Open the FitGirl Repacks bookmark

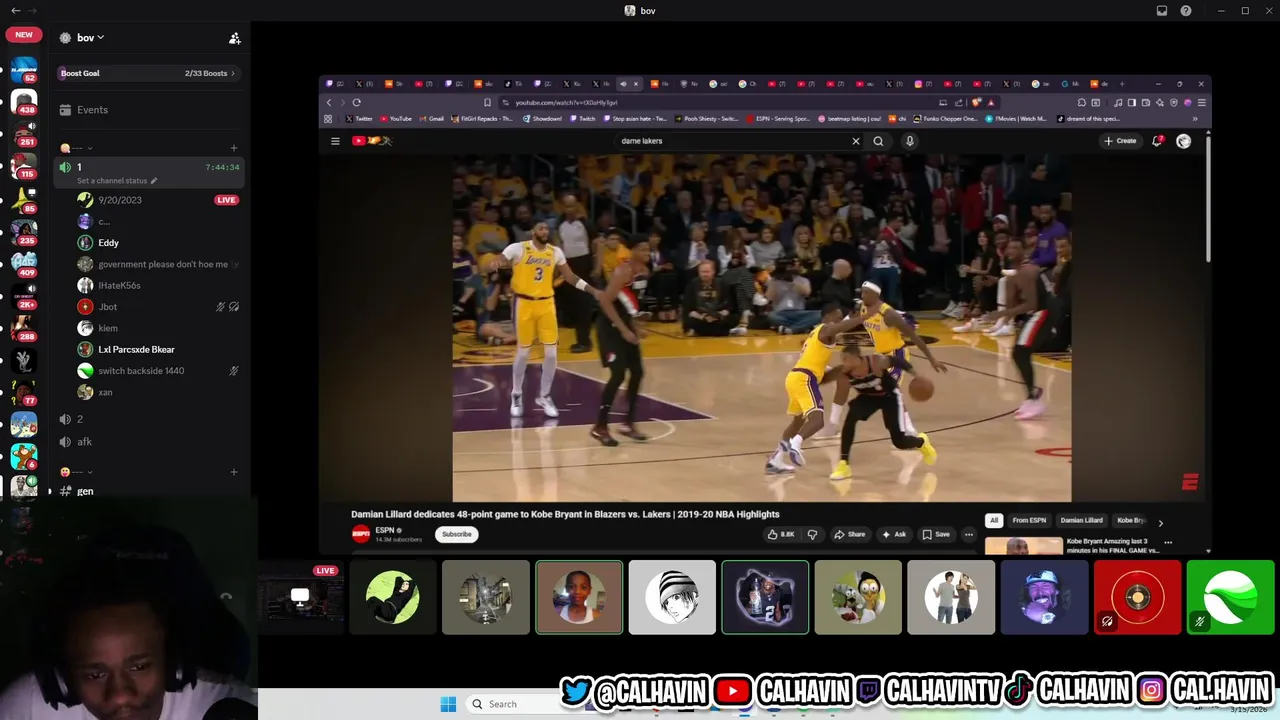tap(482, 119)
